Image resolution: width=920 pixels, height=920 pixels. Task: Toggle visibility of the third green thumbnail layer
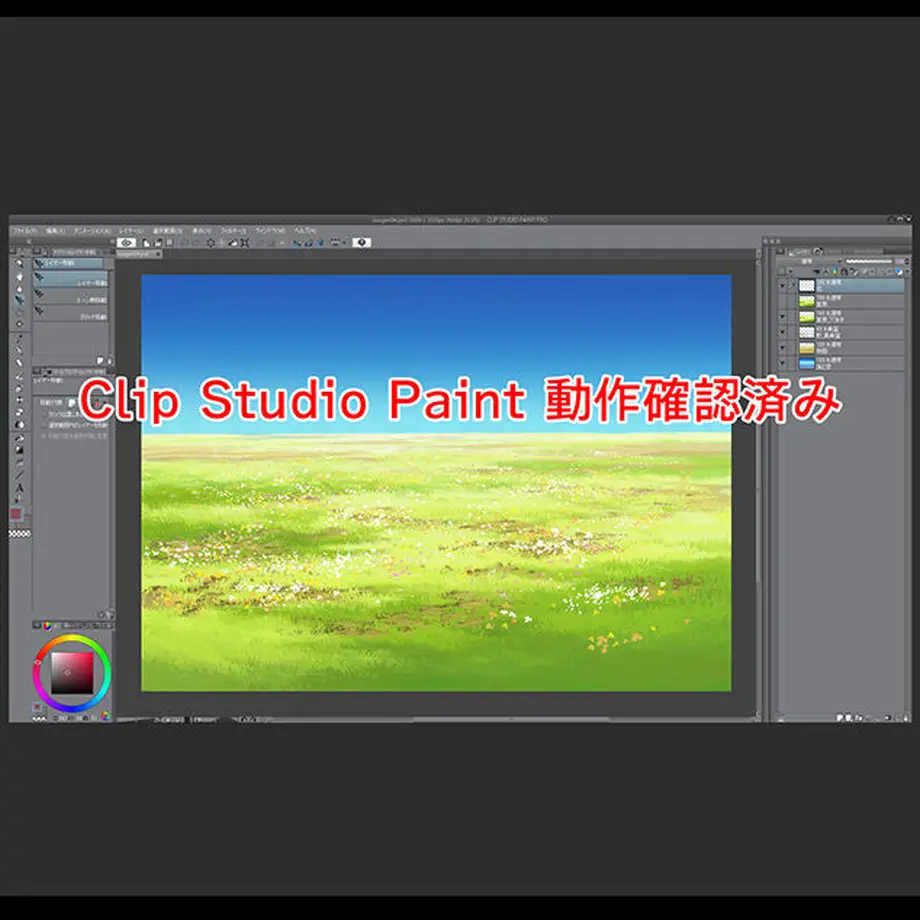782,317
